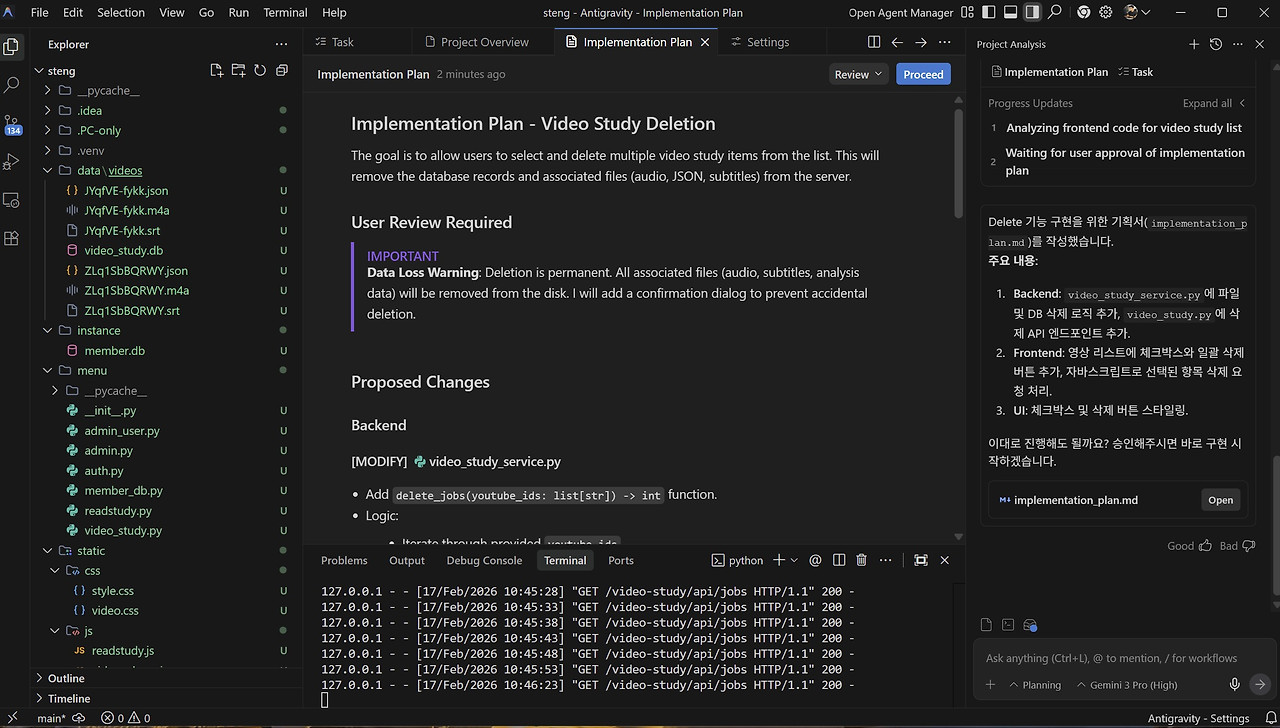Show the Problems panel tab
The image size is (1280, 728).
344,560
